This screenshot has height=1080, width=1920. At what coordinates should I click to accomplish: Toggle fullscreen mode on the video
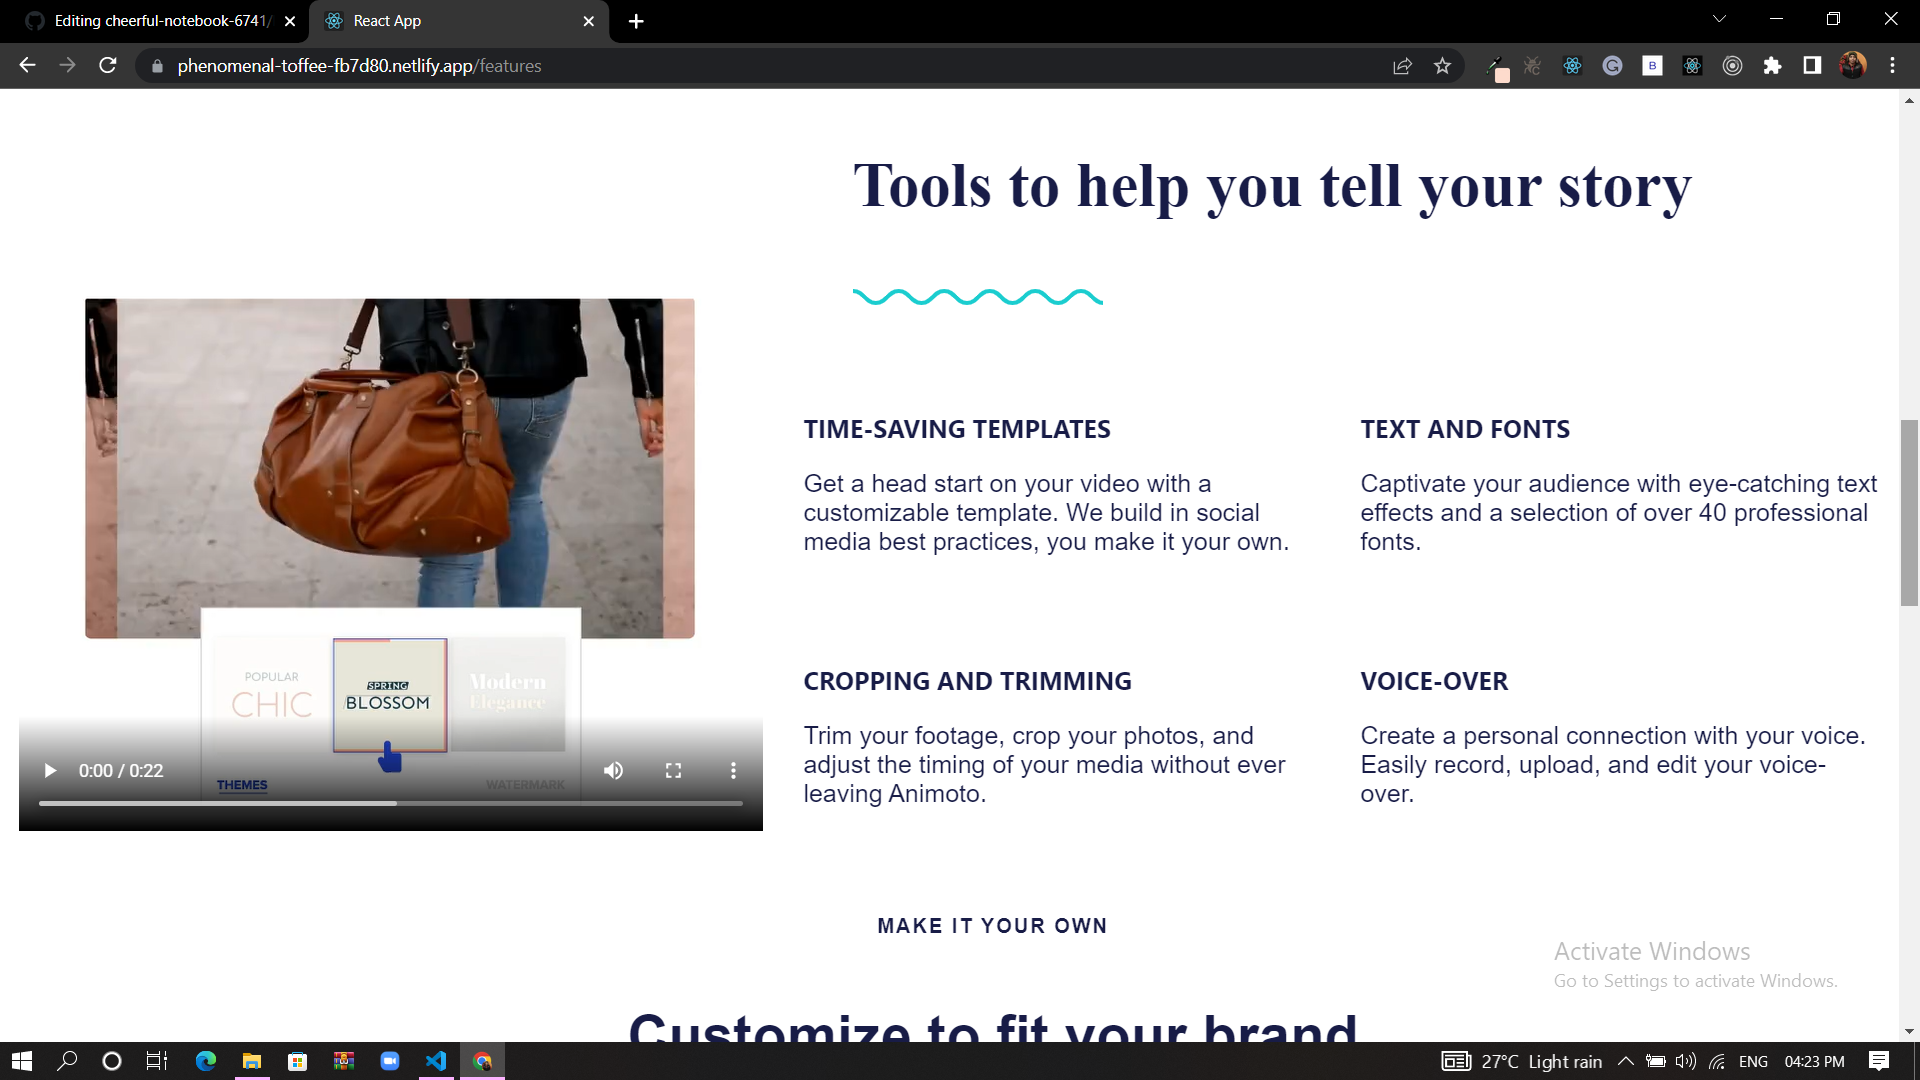pyautogui.click(x=673, y=770)
